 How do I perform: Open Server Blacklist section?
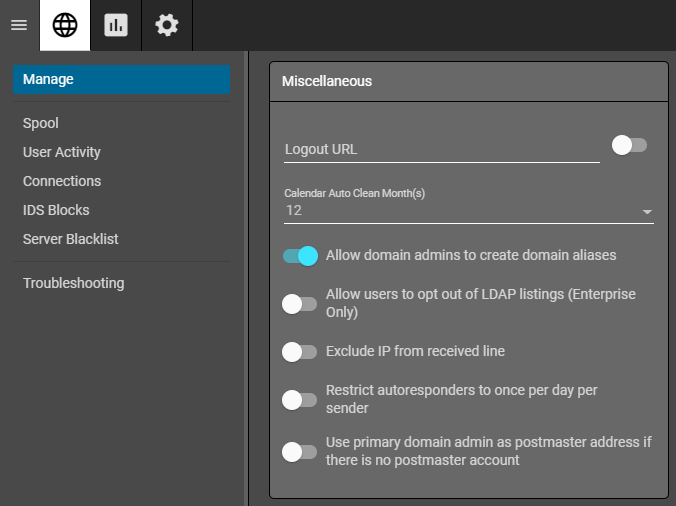tap(71, 239)
